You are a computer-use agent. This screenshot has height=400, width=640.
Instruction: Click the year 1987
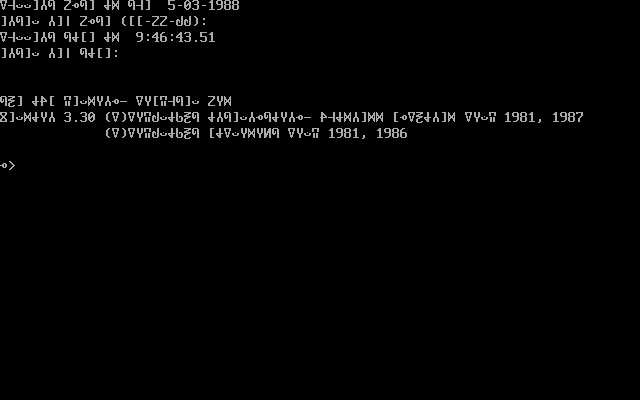pyautogui.click(x=568, y=117)
